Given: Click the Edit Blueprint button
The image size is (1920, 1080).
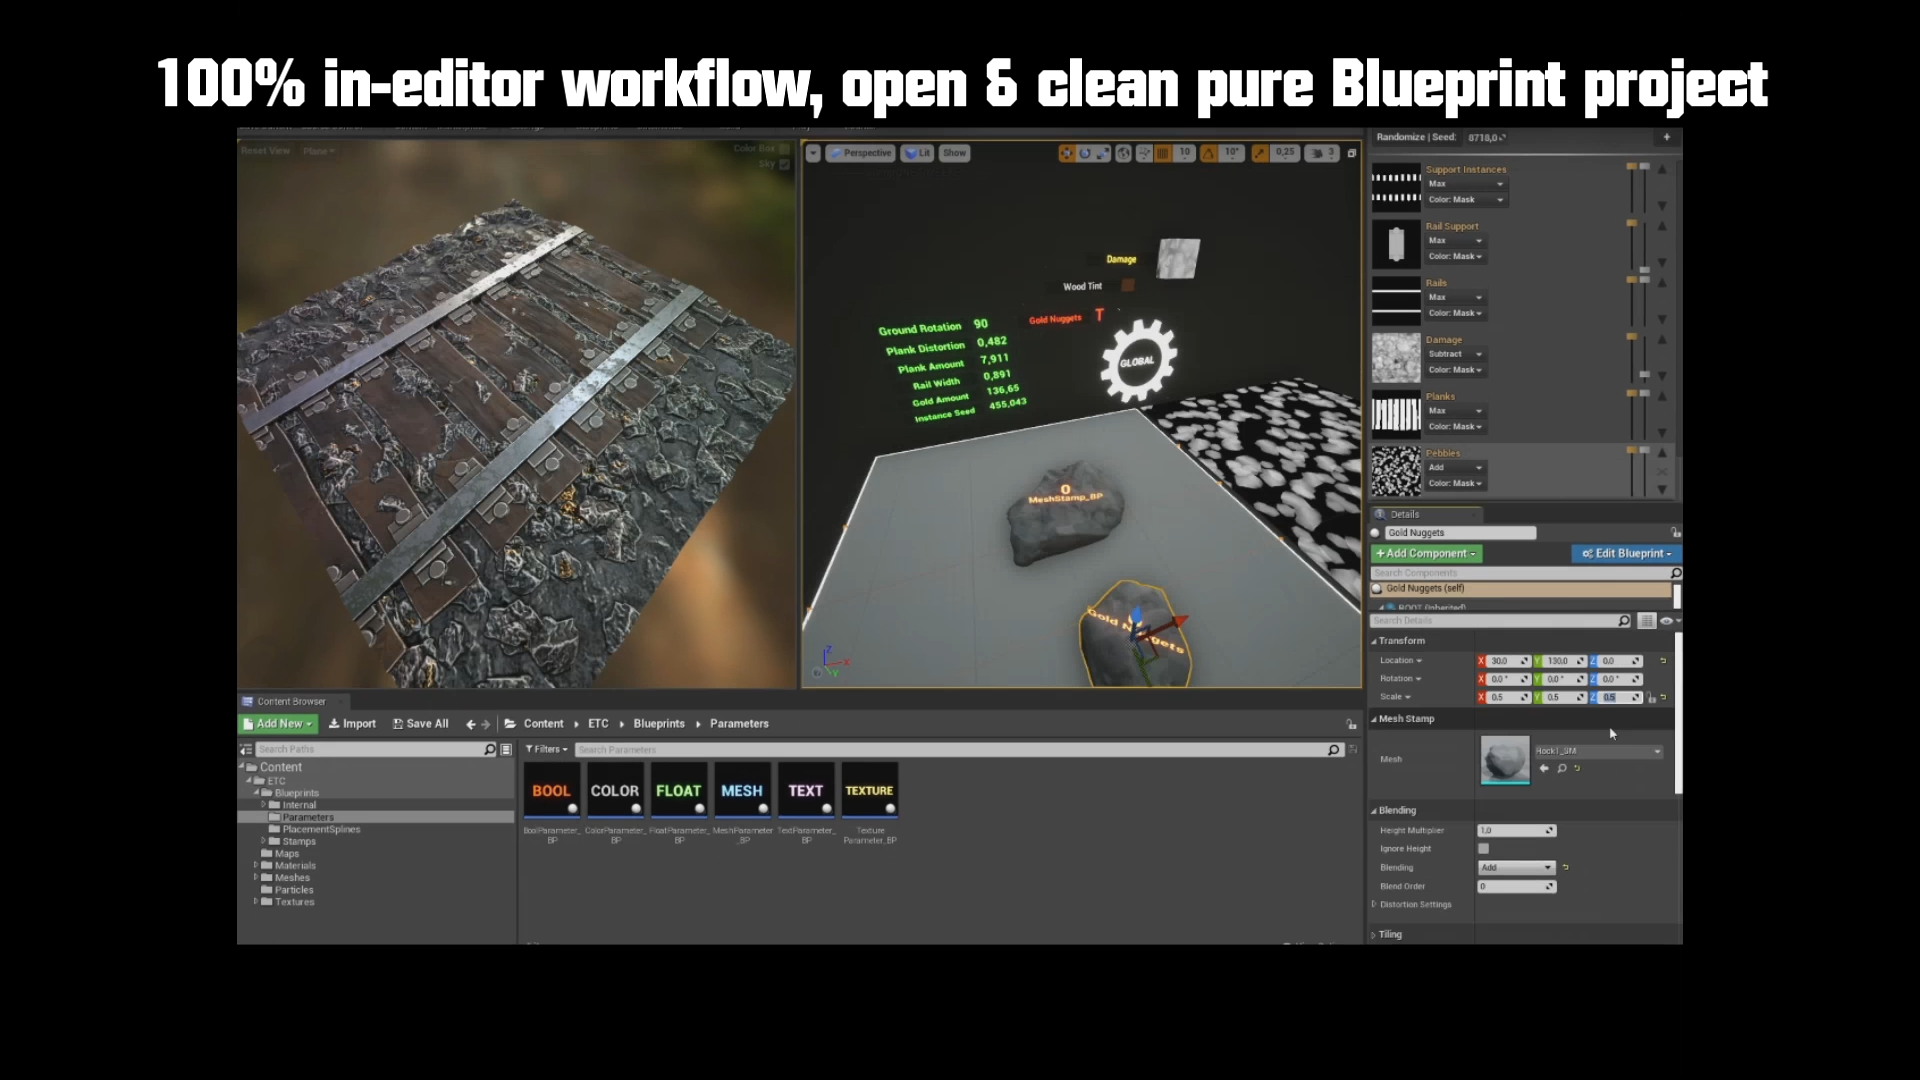Looking at the screenshot, I should (1626, 553).
